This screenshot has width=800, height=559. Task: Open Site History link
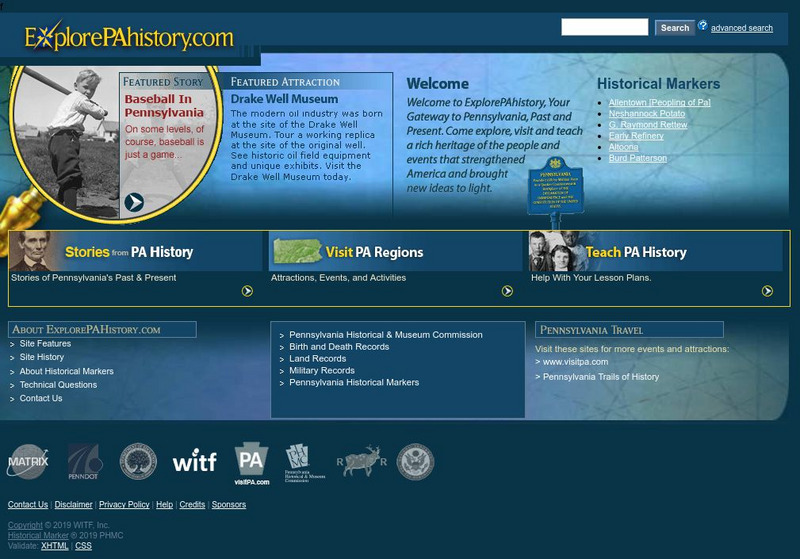point(42,357)
